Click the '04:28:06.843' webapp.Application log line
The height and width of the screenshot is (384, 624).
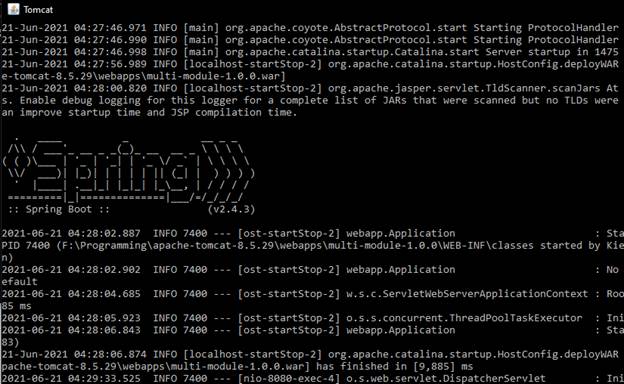tap(312, 330)
